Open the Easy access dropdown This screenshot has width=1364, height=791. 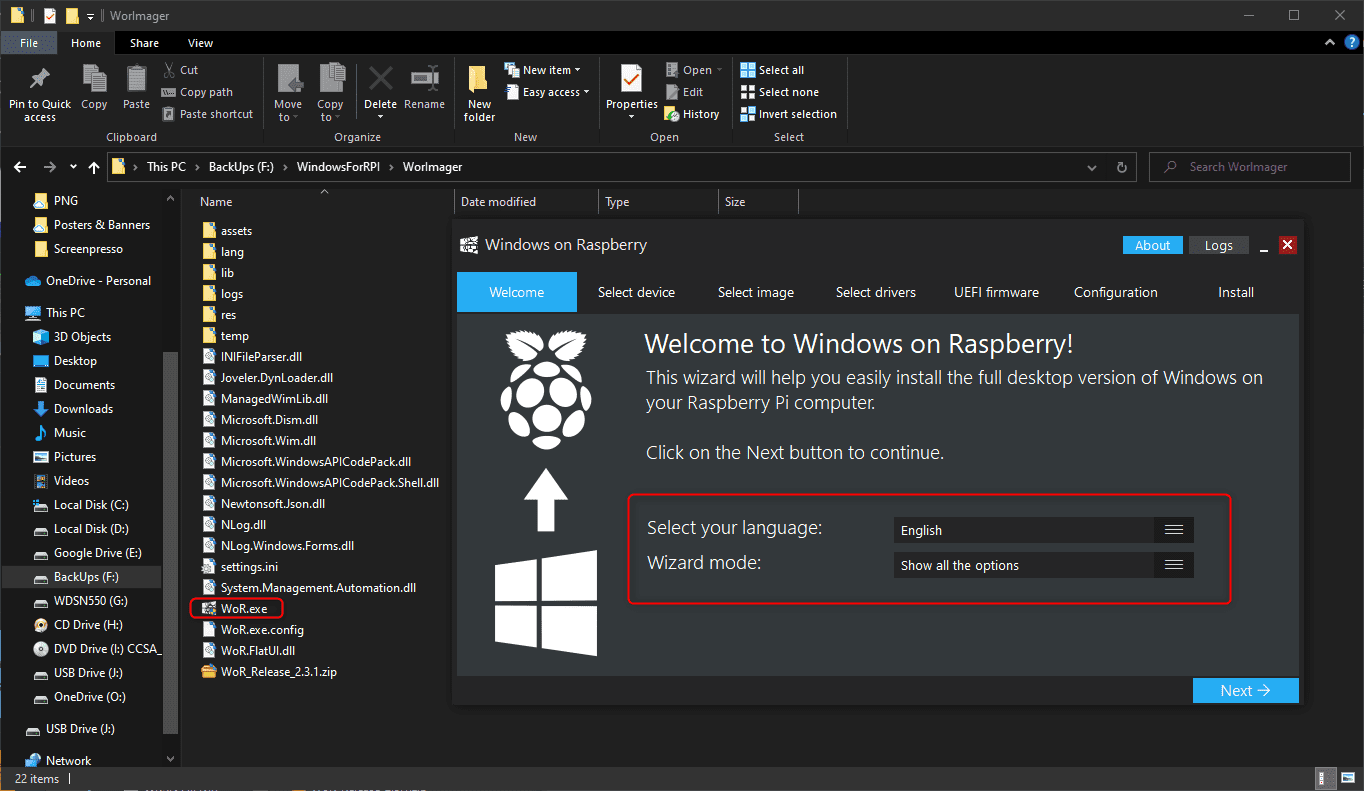click(x=547, y=92)
